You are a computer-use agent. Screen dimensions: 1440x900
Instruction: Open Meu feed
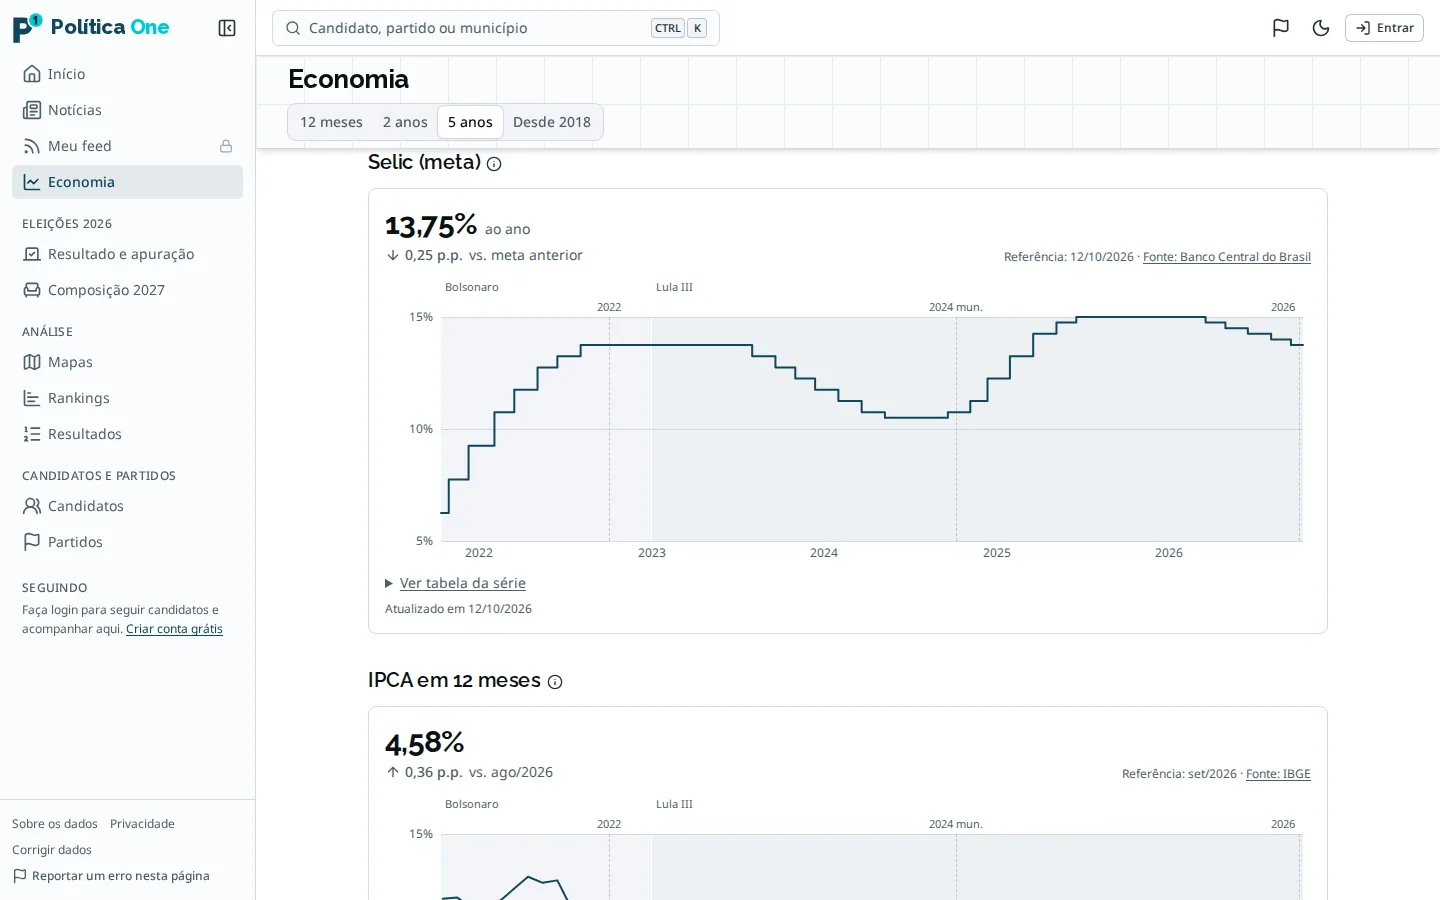(x=127, y=146)
